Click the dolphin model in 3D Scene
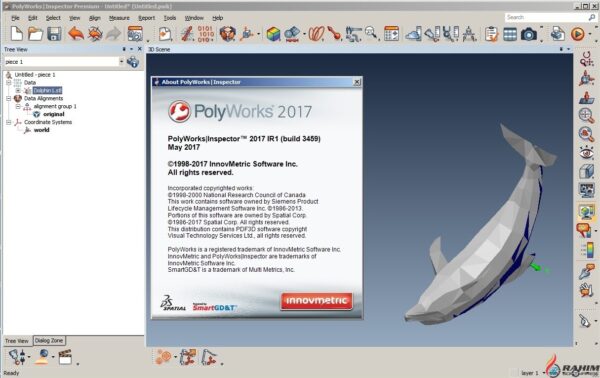Image resolution: width=600 pixels, height=378 pixels. click(x=482, y=245)
